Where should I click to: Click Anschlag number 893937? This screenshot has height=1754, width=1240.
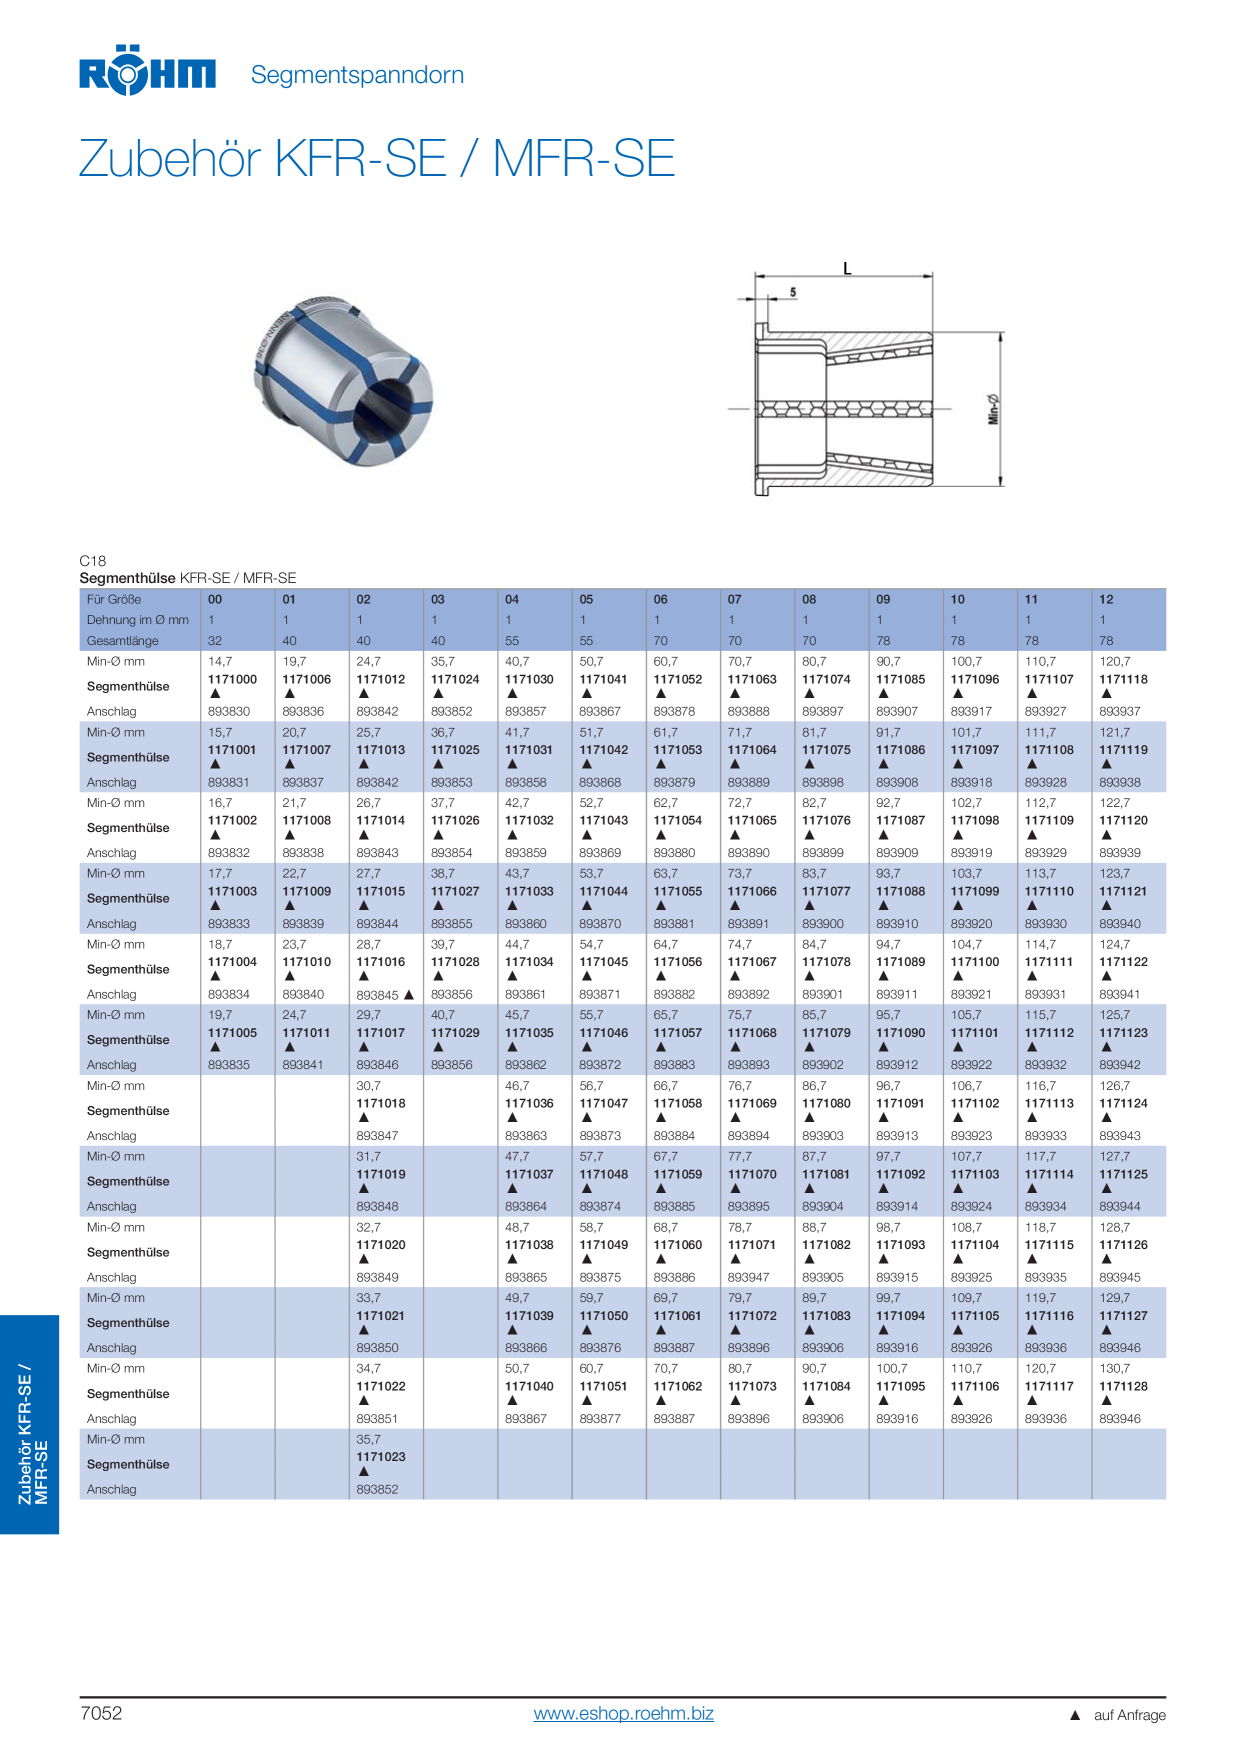[x=1120, y=711]
